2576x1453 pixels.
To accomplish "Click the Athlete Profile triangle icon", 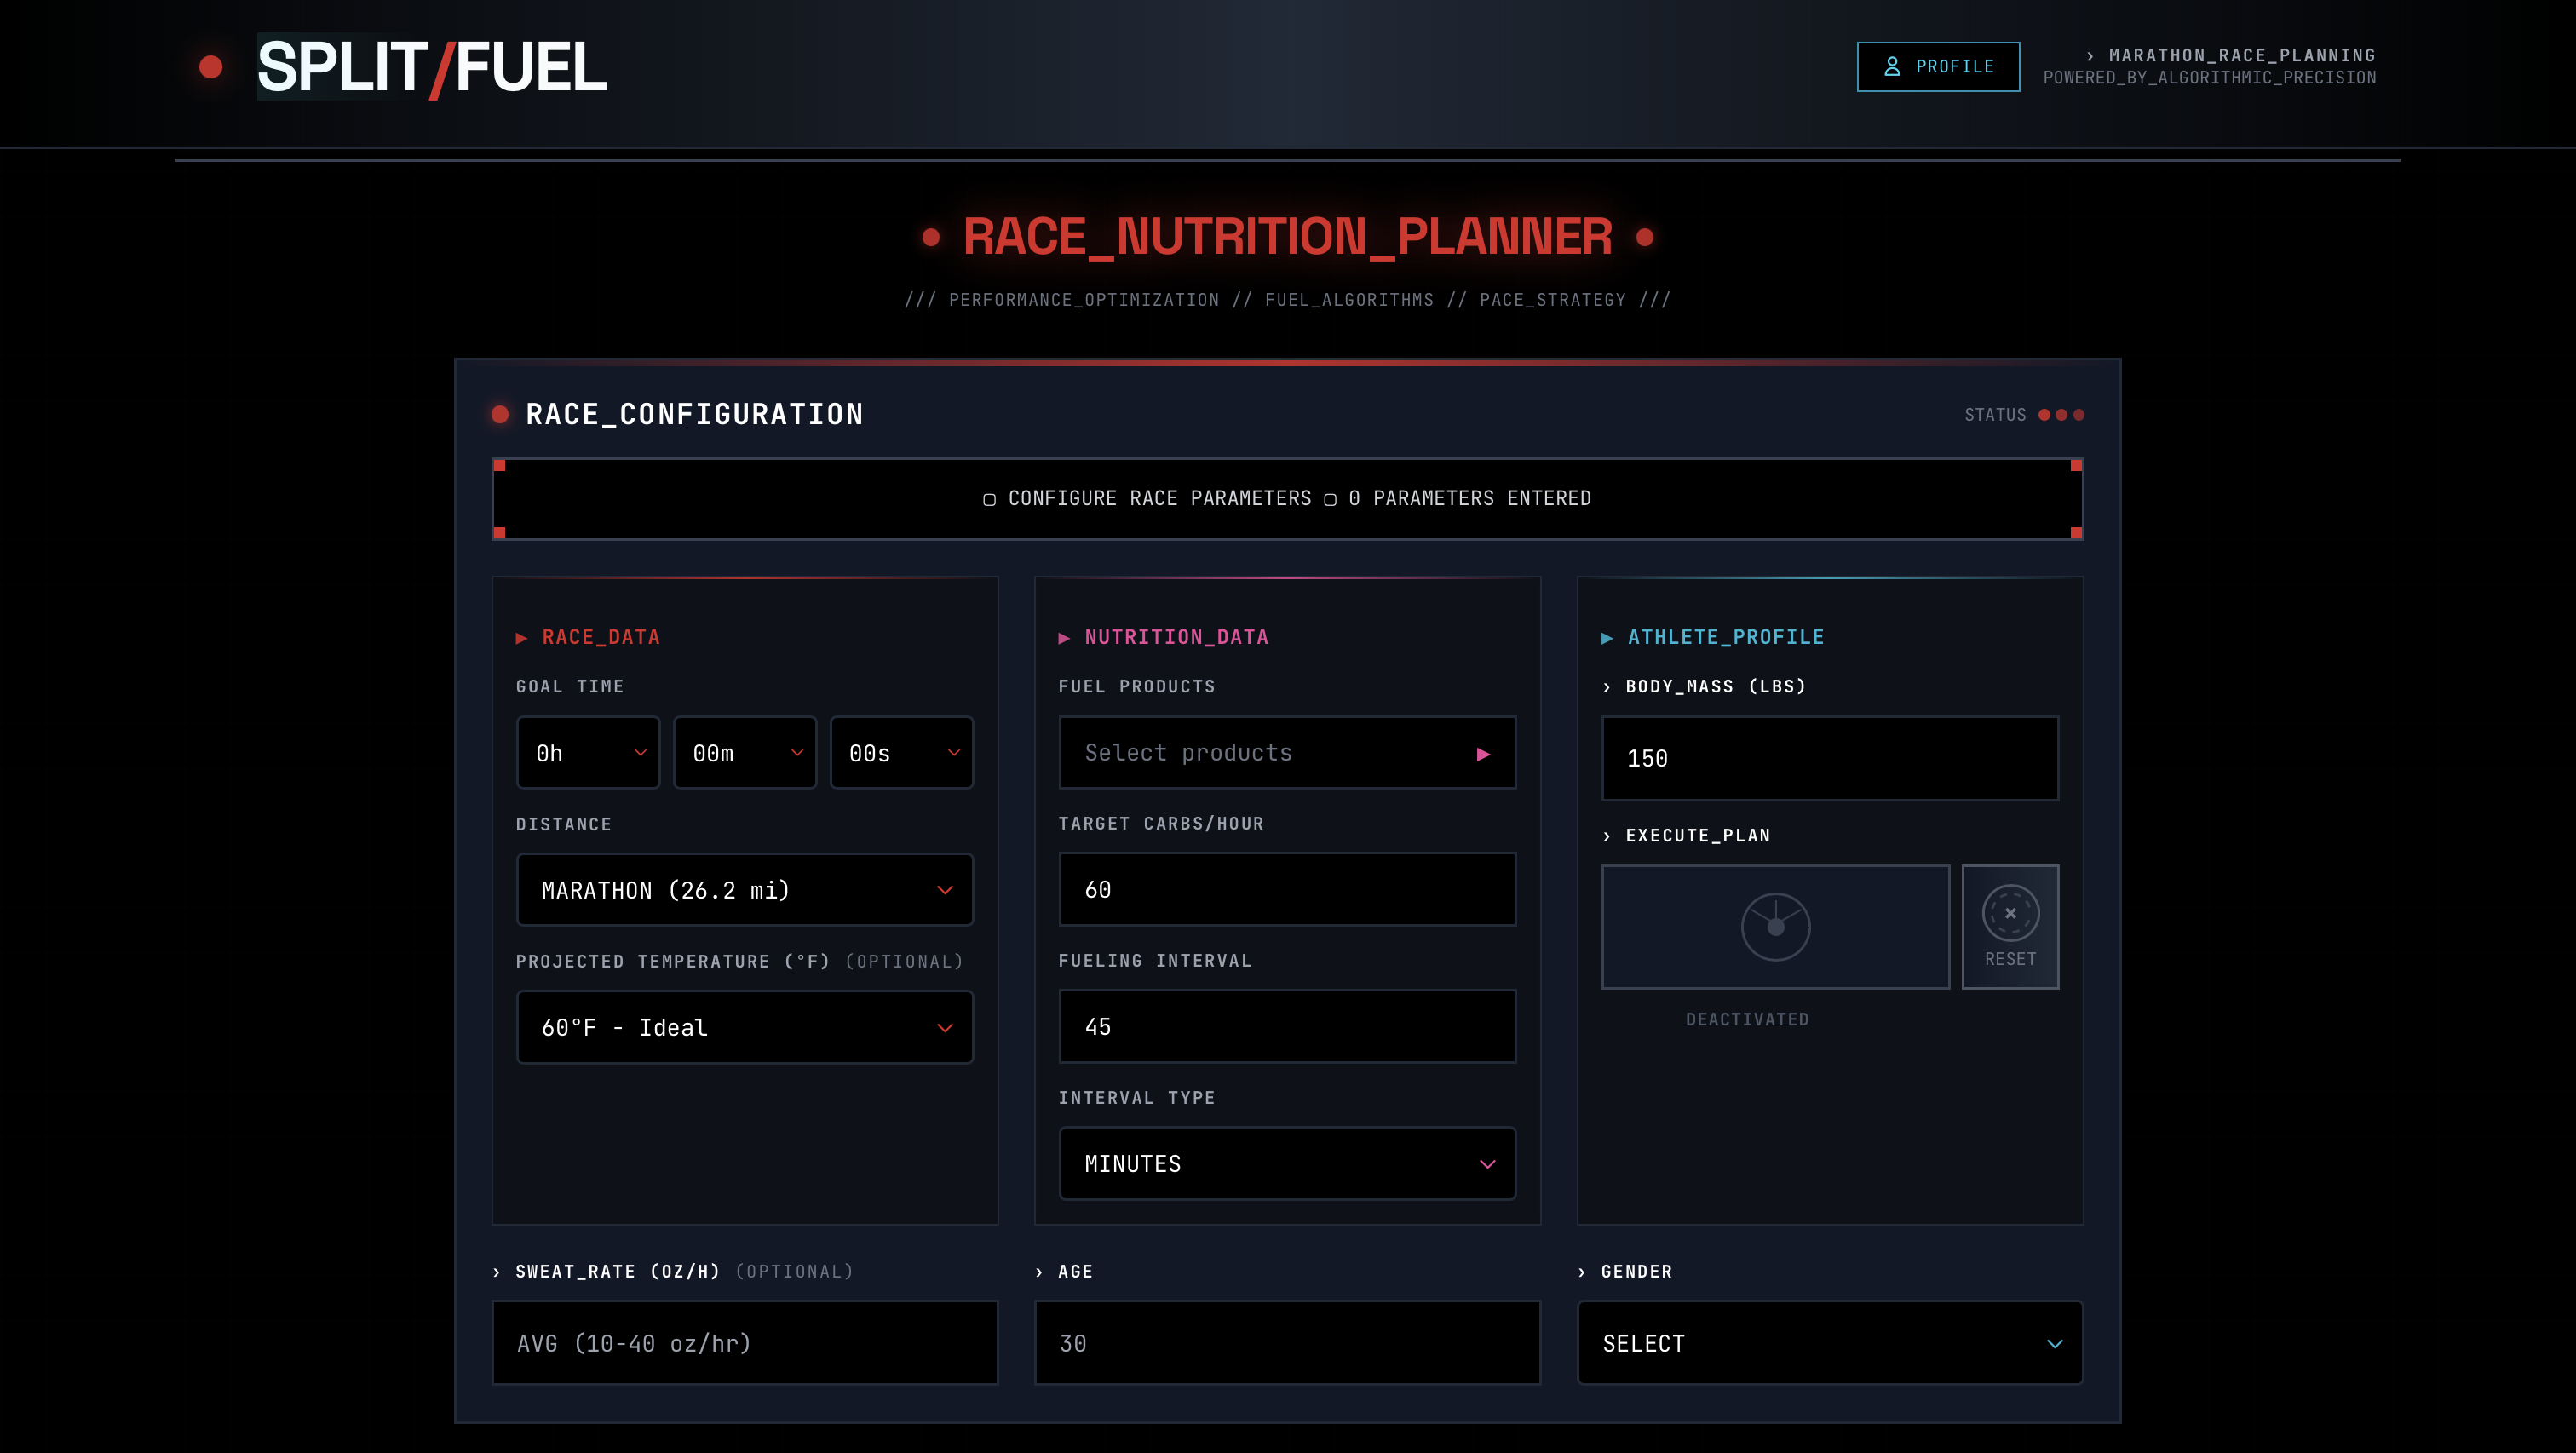I will pos(1607,638).
